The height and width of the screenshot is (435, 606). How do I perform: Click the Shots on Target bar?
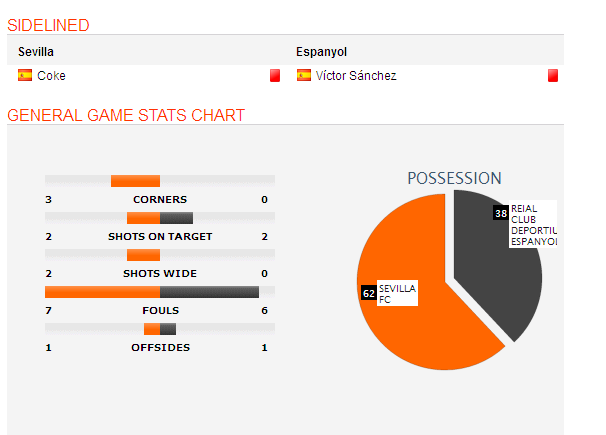pyautogui.click(x=160, y=218)
